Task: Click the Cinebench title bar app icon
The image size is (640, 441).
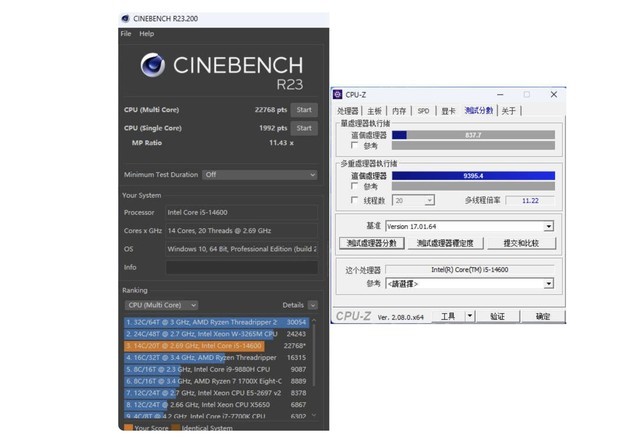Action: 125,18
